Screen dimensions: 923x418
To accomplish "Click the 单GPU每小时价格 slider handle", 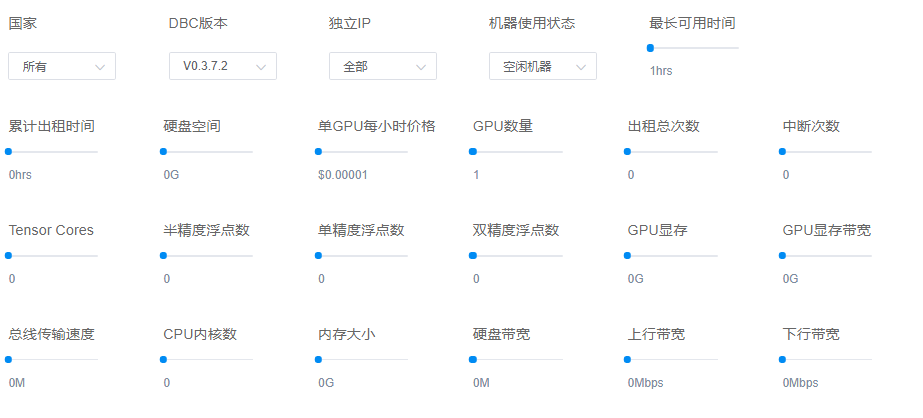I will click(318, 152).
